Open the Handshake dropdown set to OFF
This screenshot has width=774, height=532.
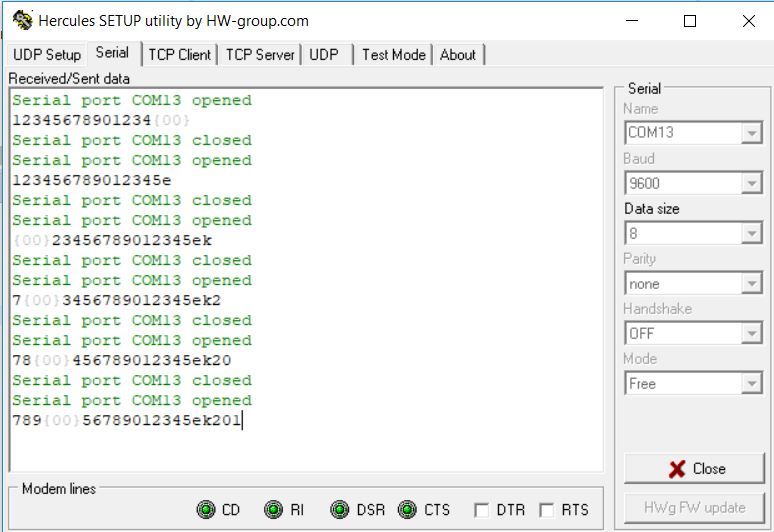point(694,333)
